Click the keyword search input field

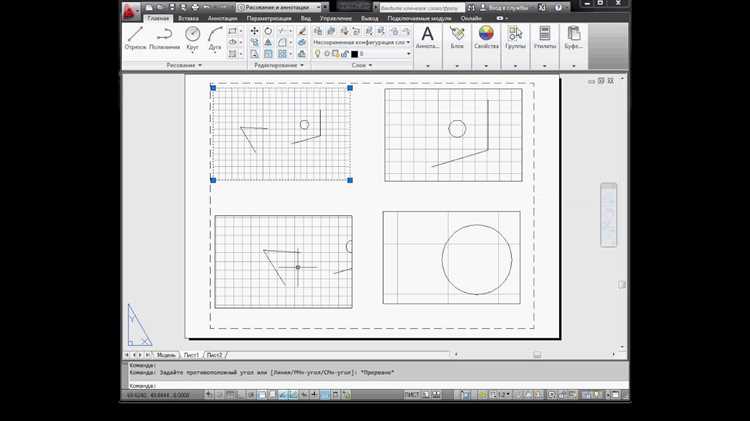click(x=422, y=8)
